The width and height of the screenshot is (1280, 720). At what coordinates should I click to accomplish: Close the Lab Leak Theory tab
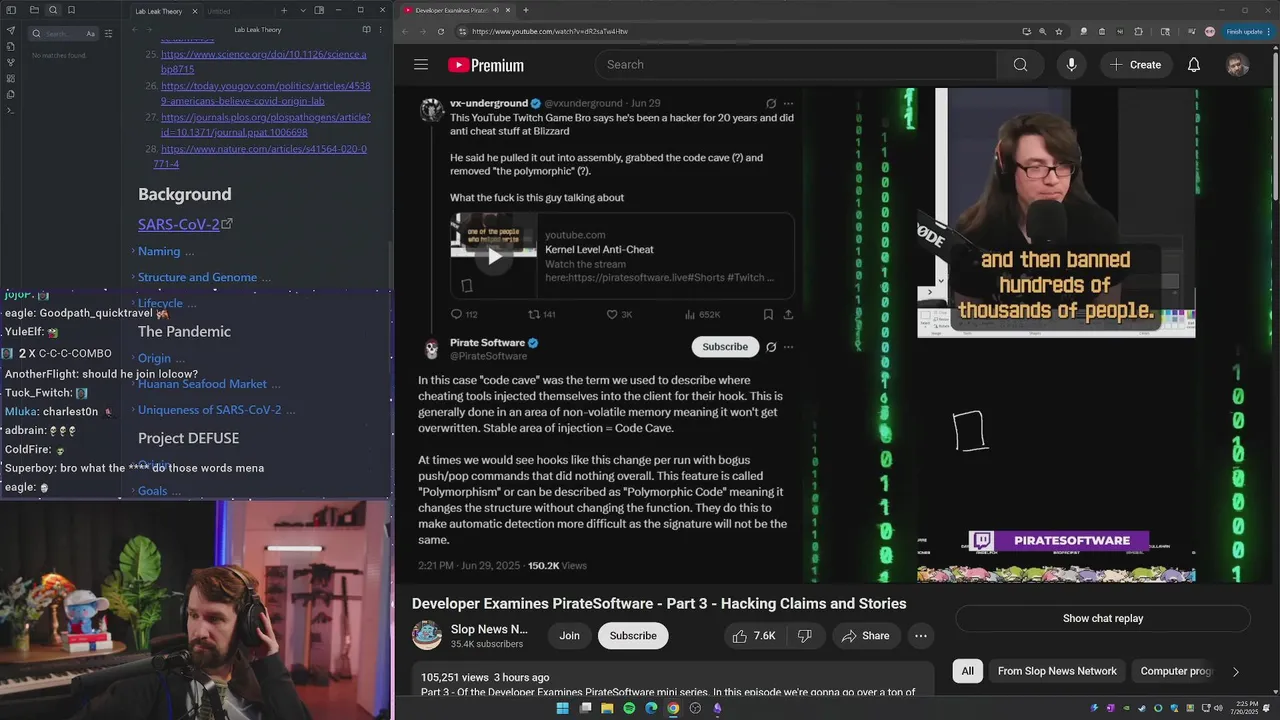pos(195,11)
